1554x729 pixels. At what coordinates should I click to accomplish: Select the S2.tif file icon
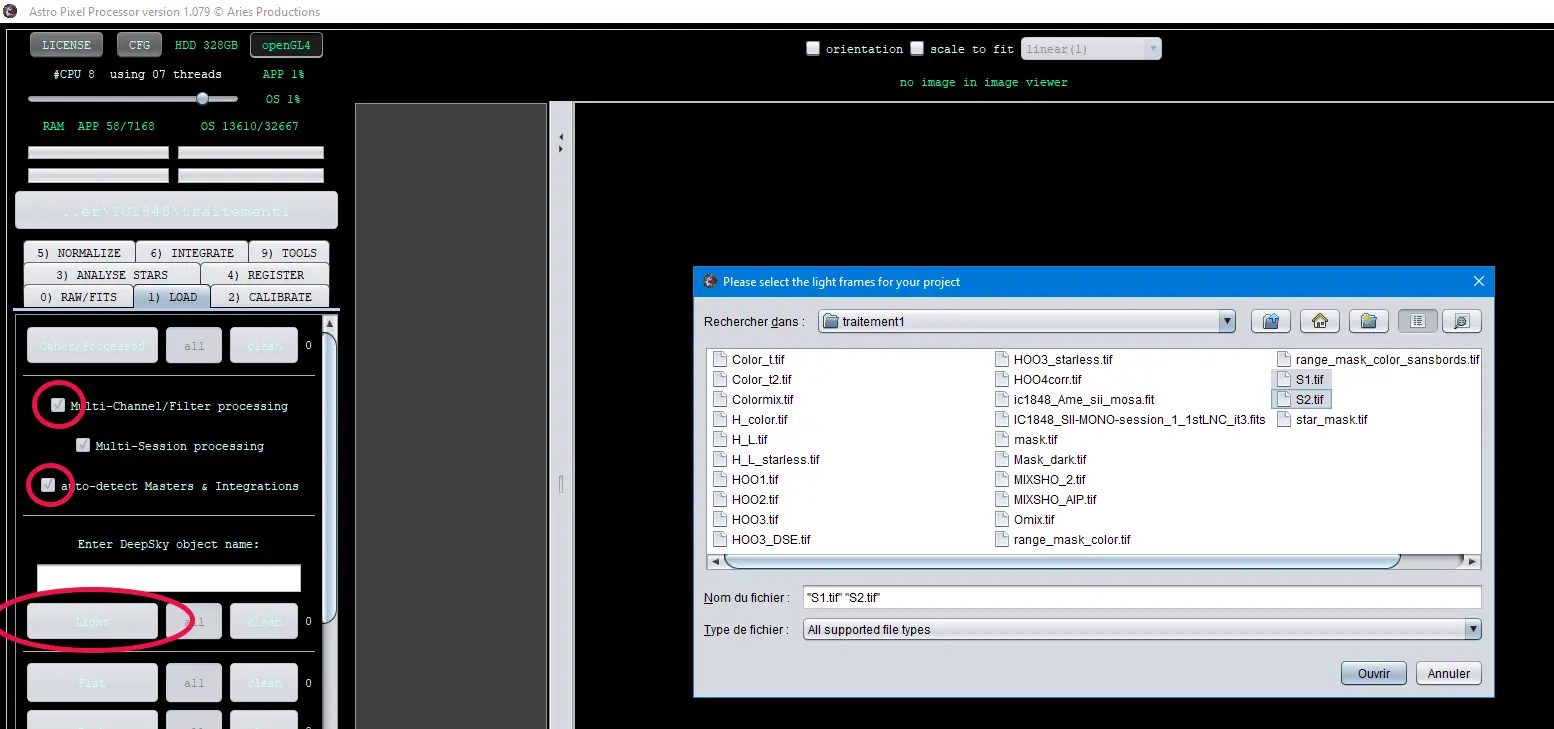[x=1284, y=400]
